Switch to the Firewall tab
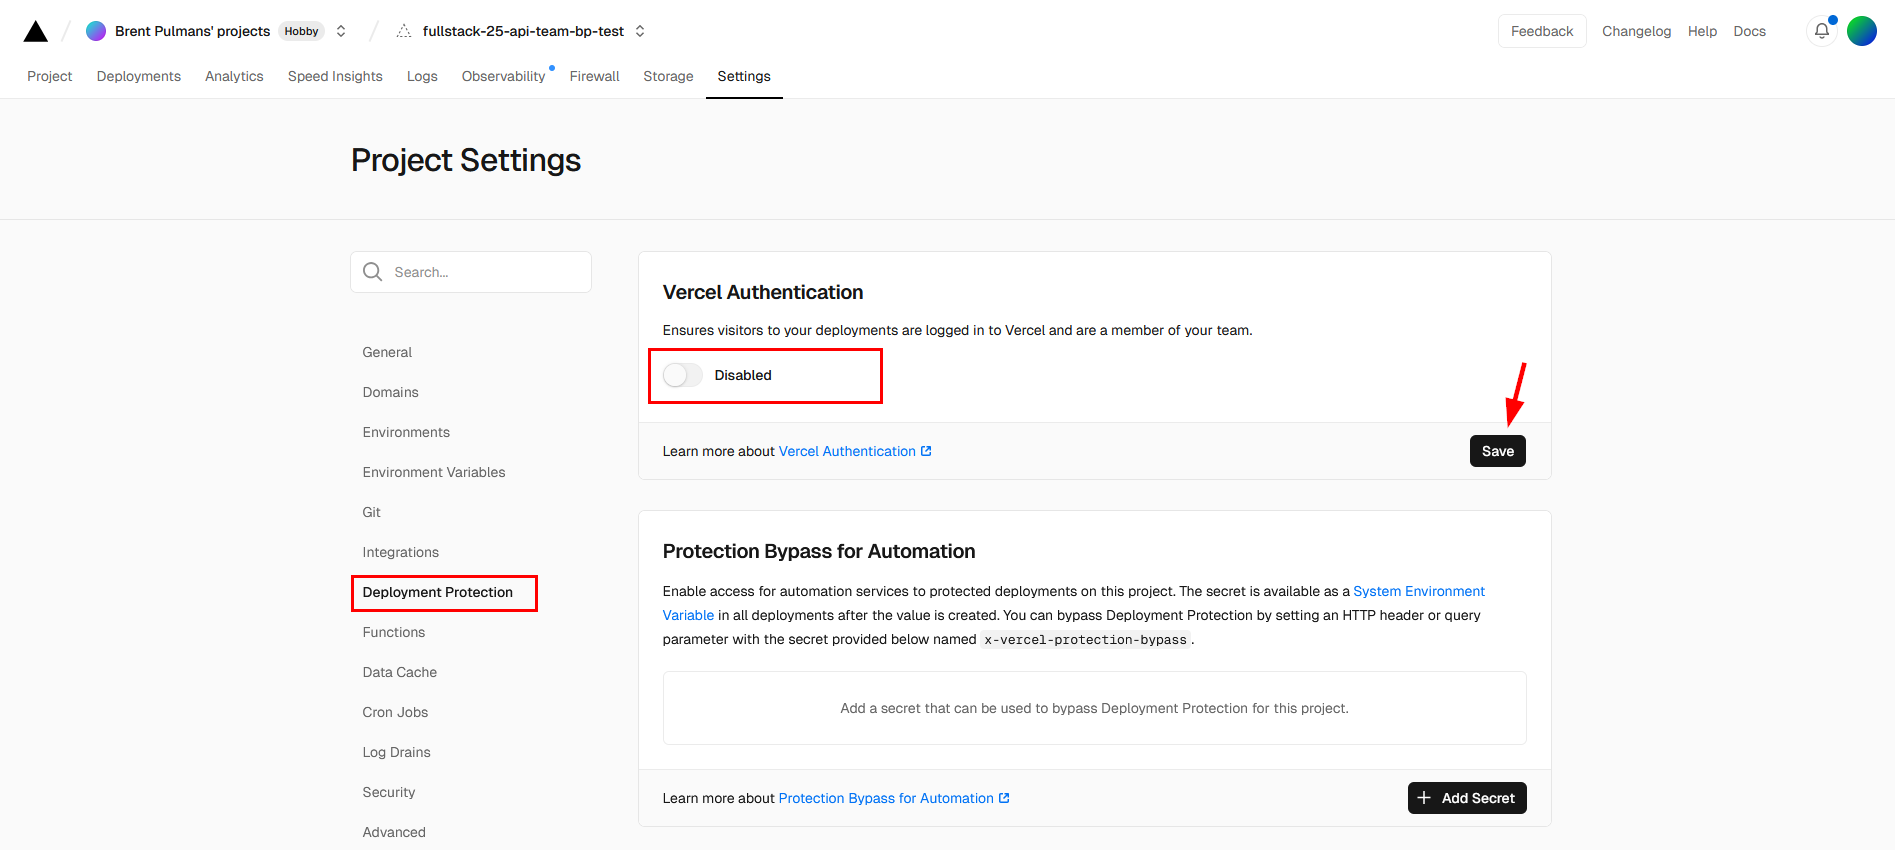 [x=595, y=76]
